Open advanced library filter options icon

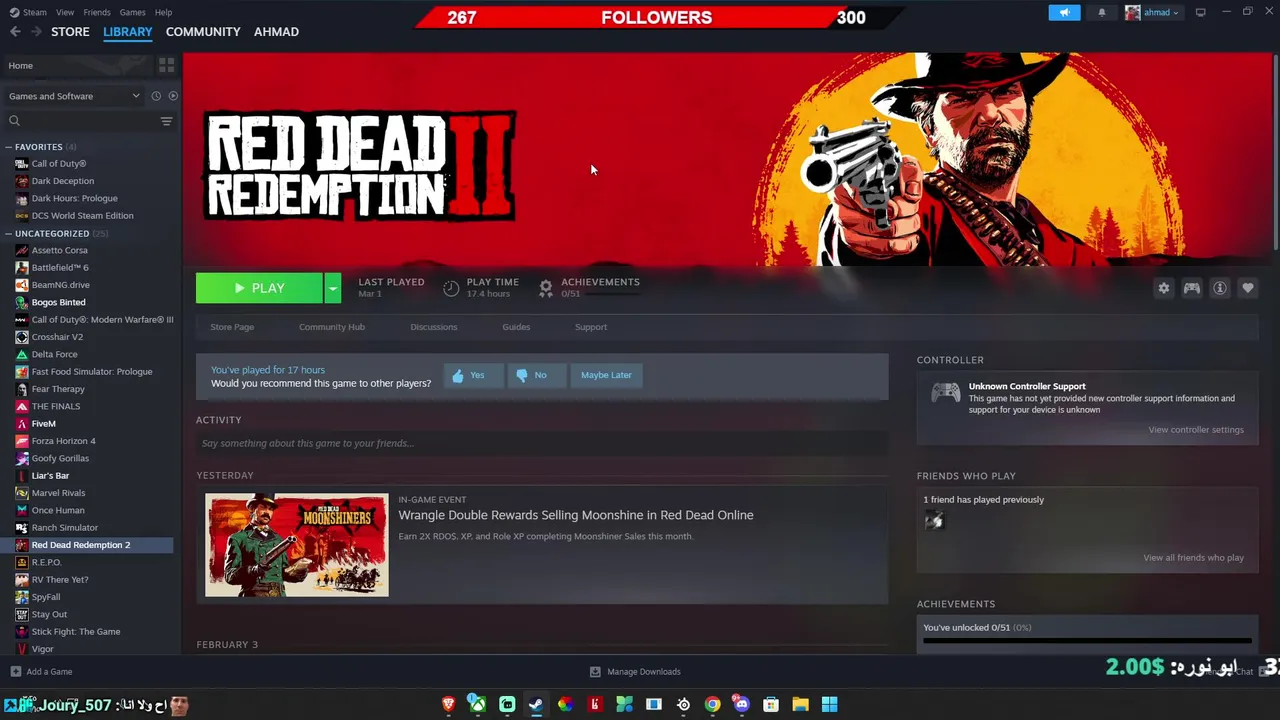coord(166,121)
